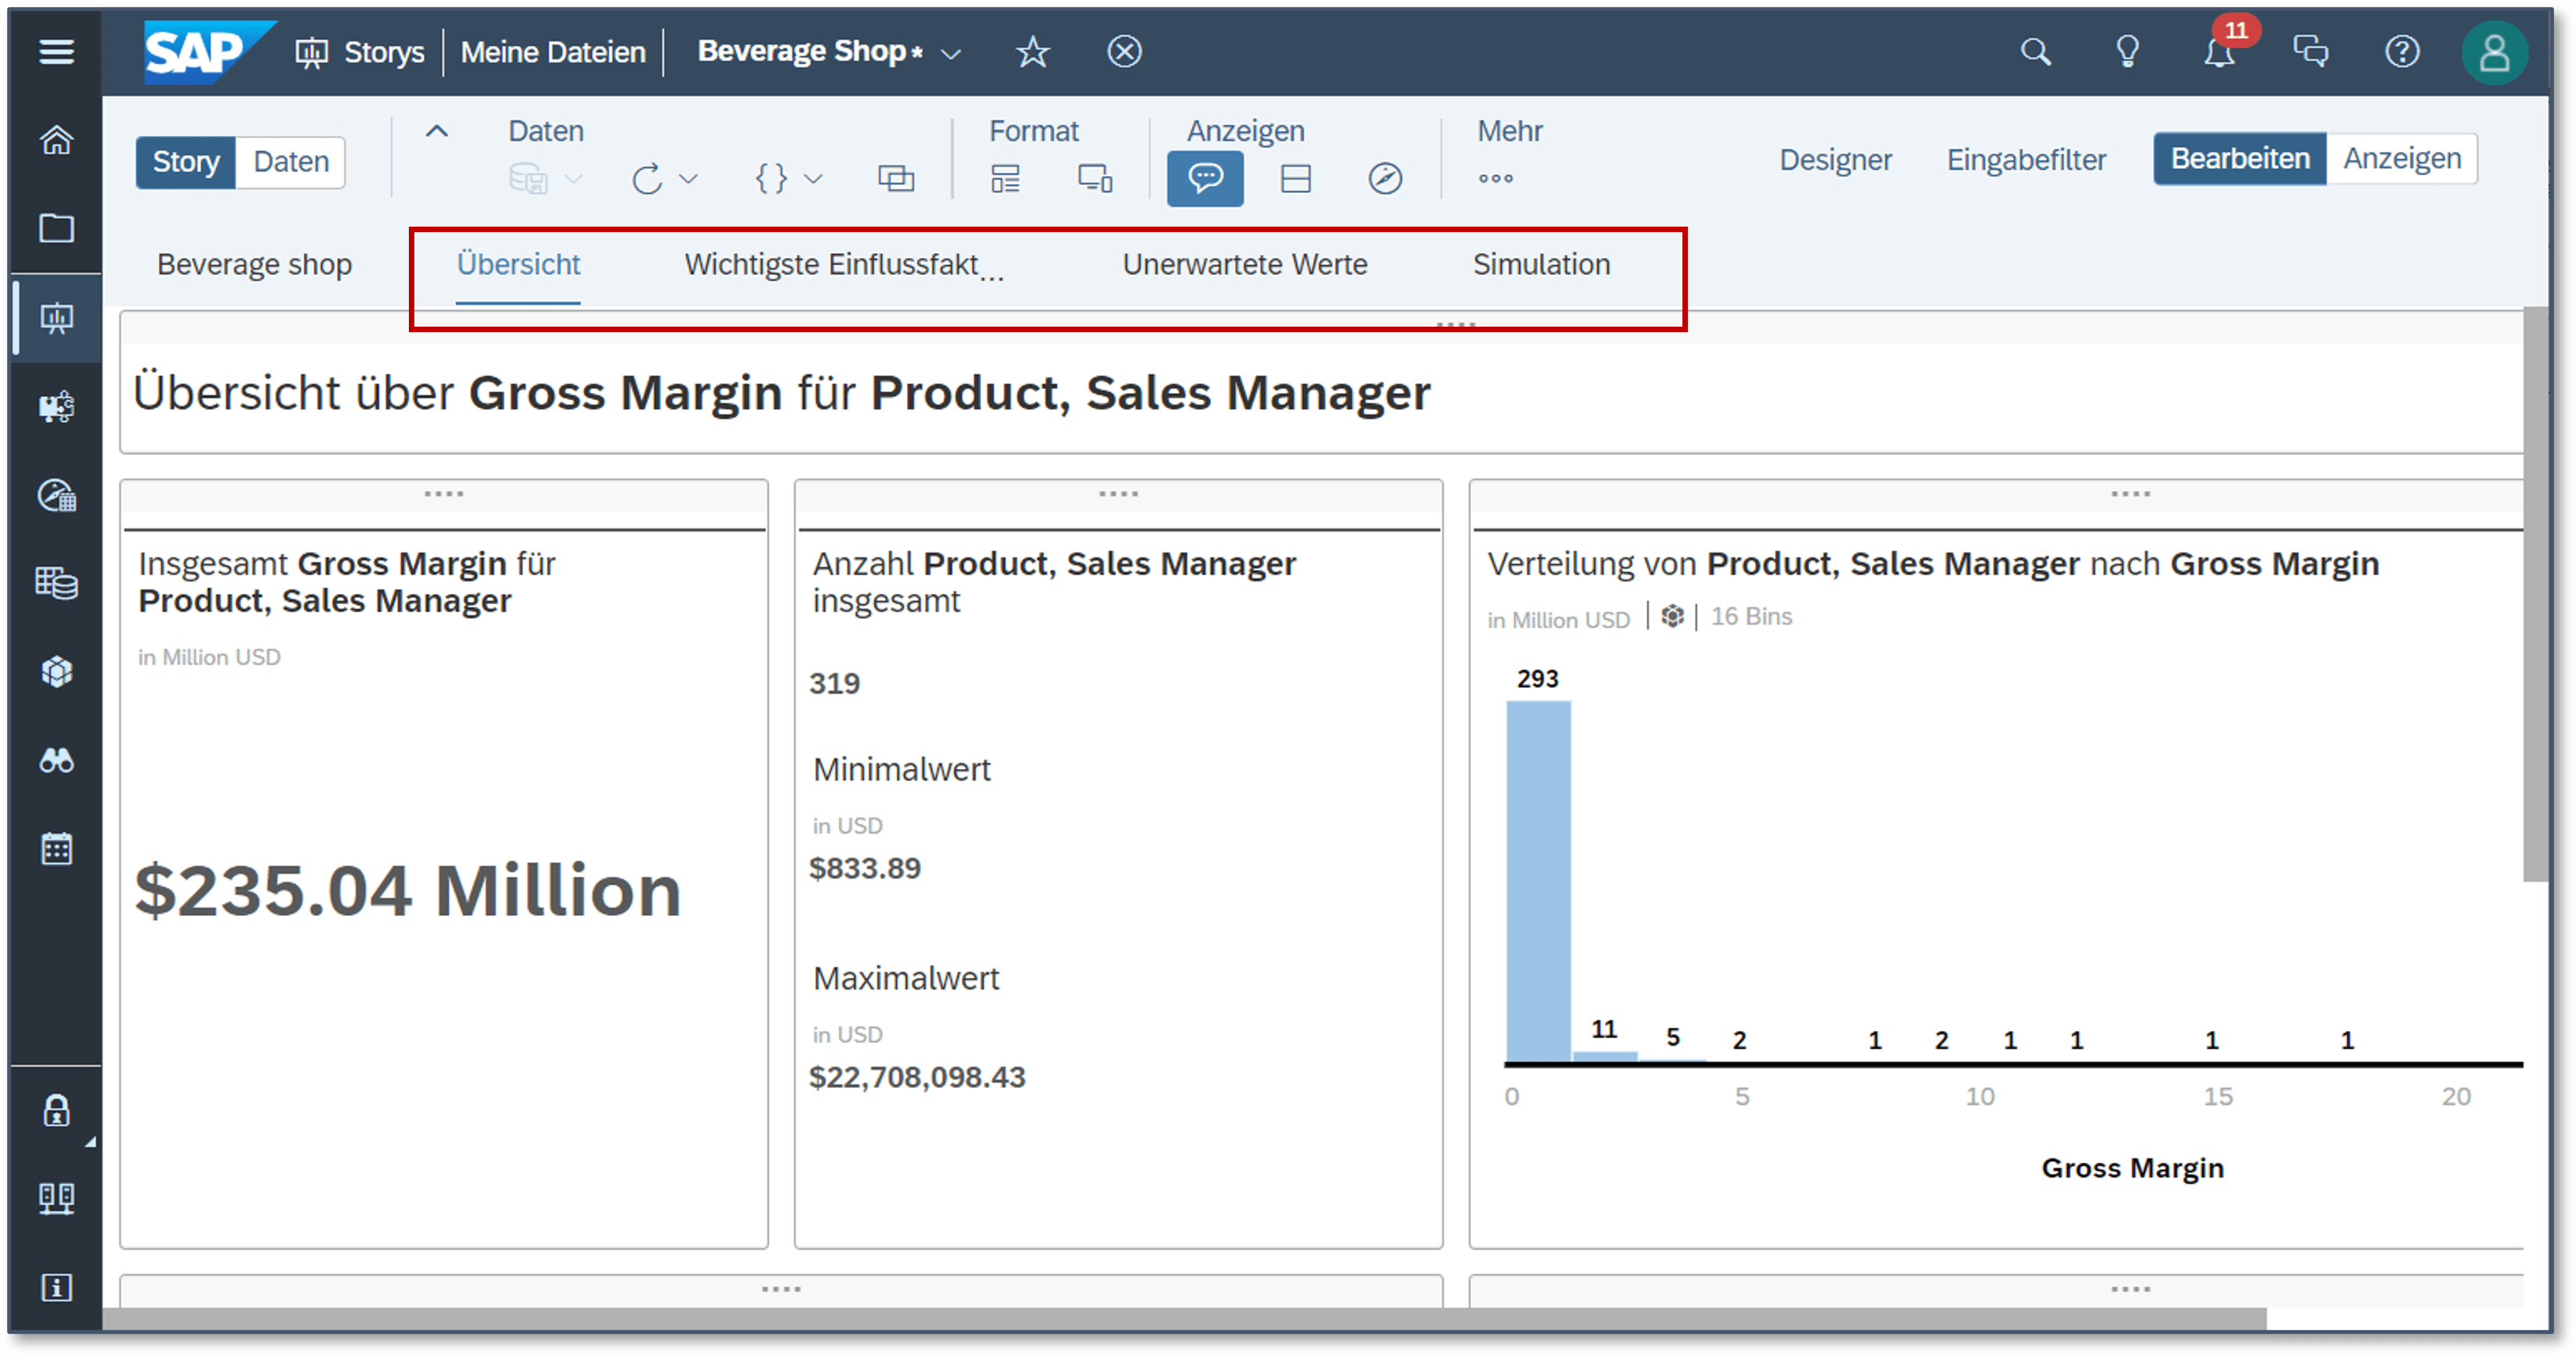Click horizontal scrollbar at bottom
Image resolution: width=2576 pixels, height=1356 pixels.
coord(1183,1319)
